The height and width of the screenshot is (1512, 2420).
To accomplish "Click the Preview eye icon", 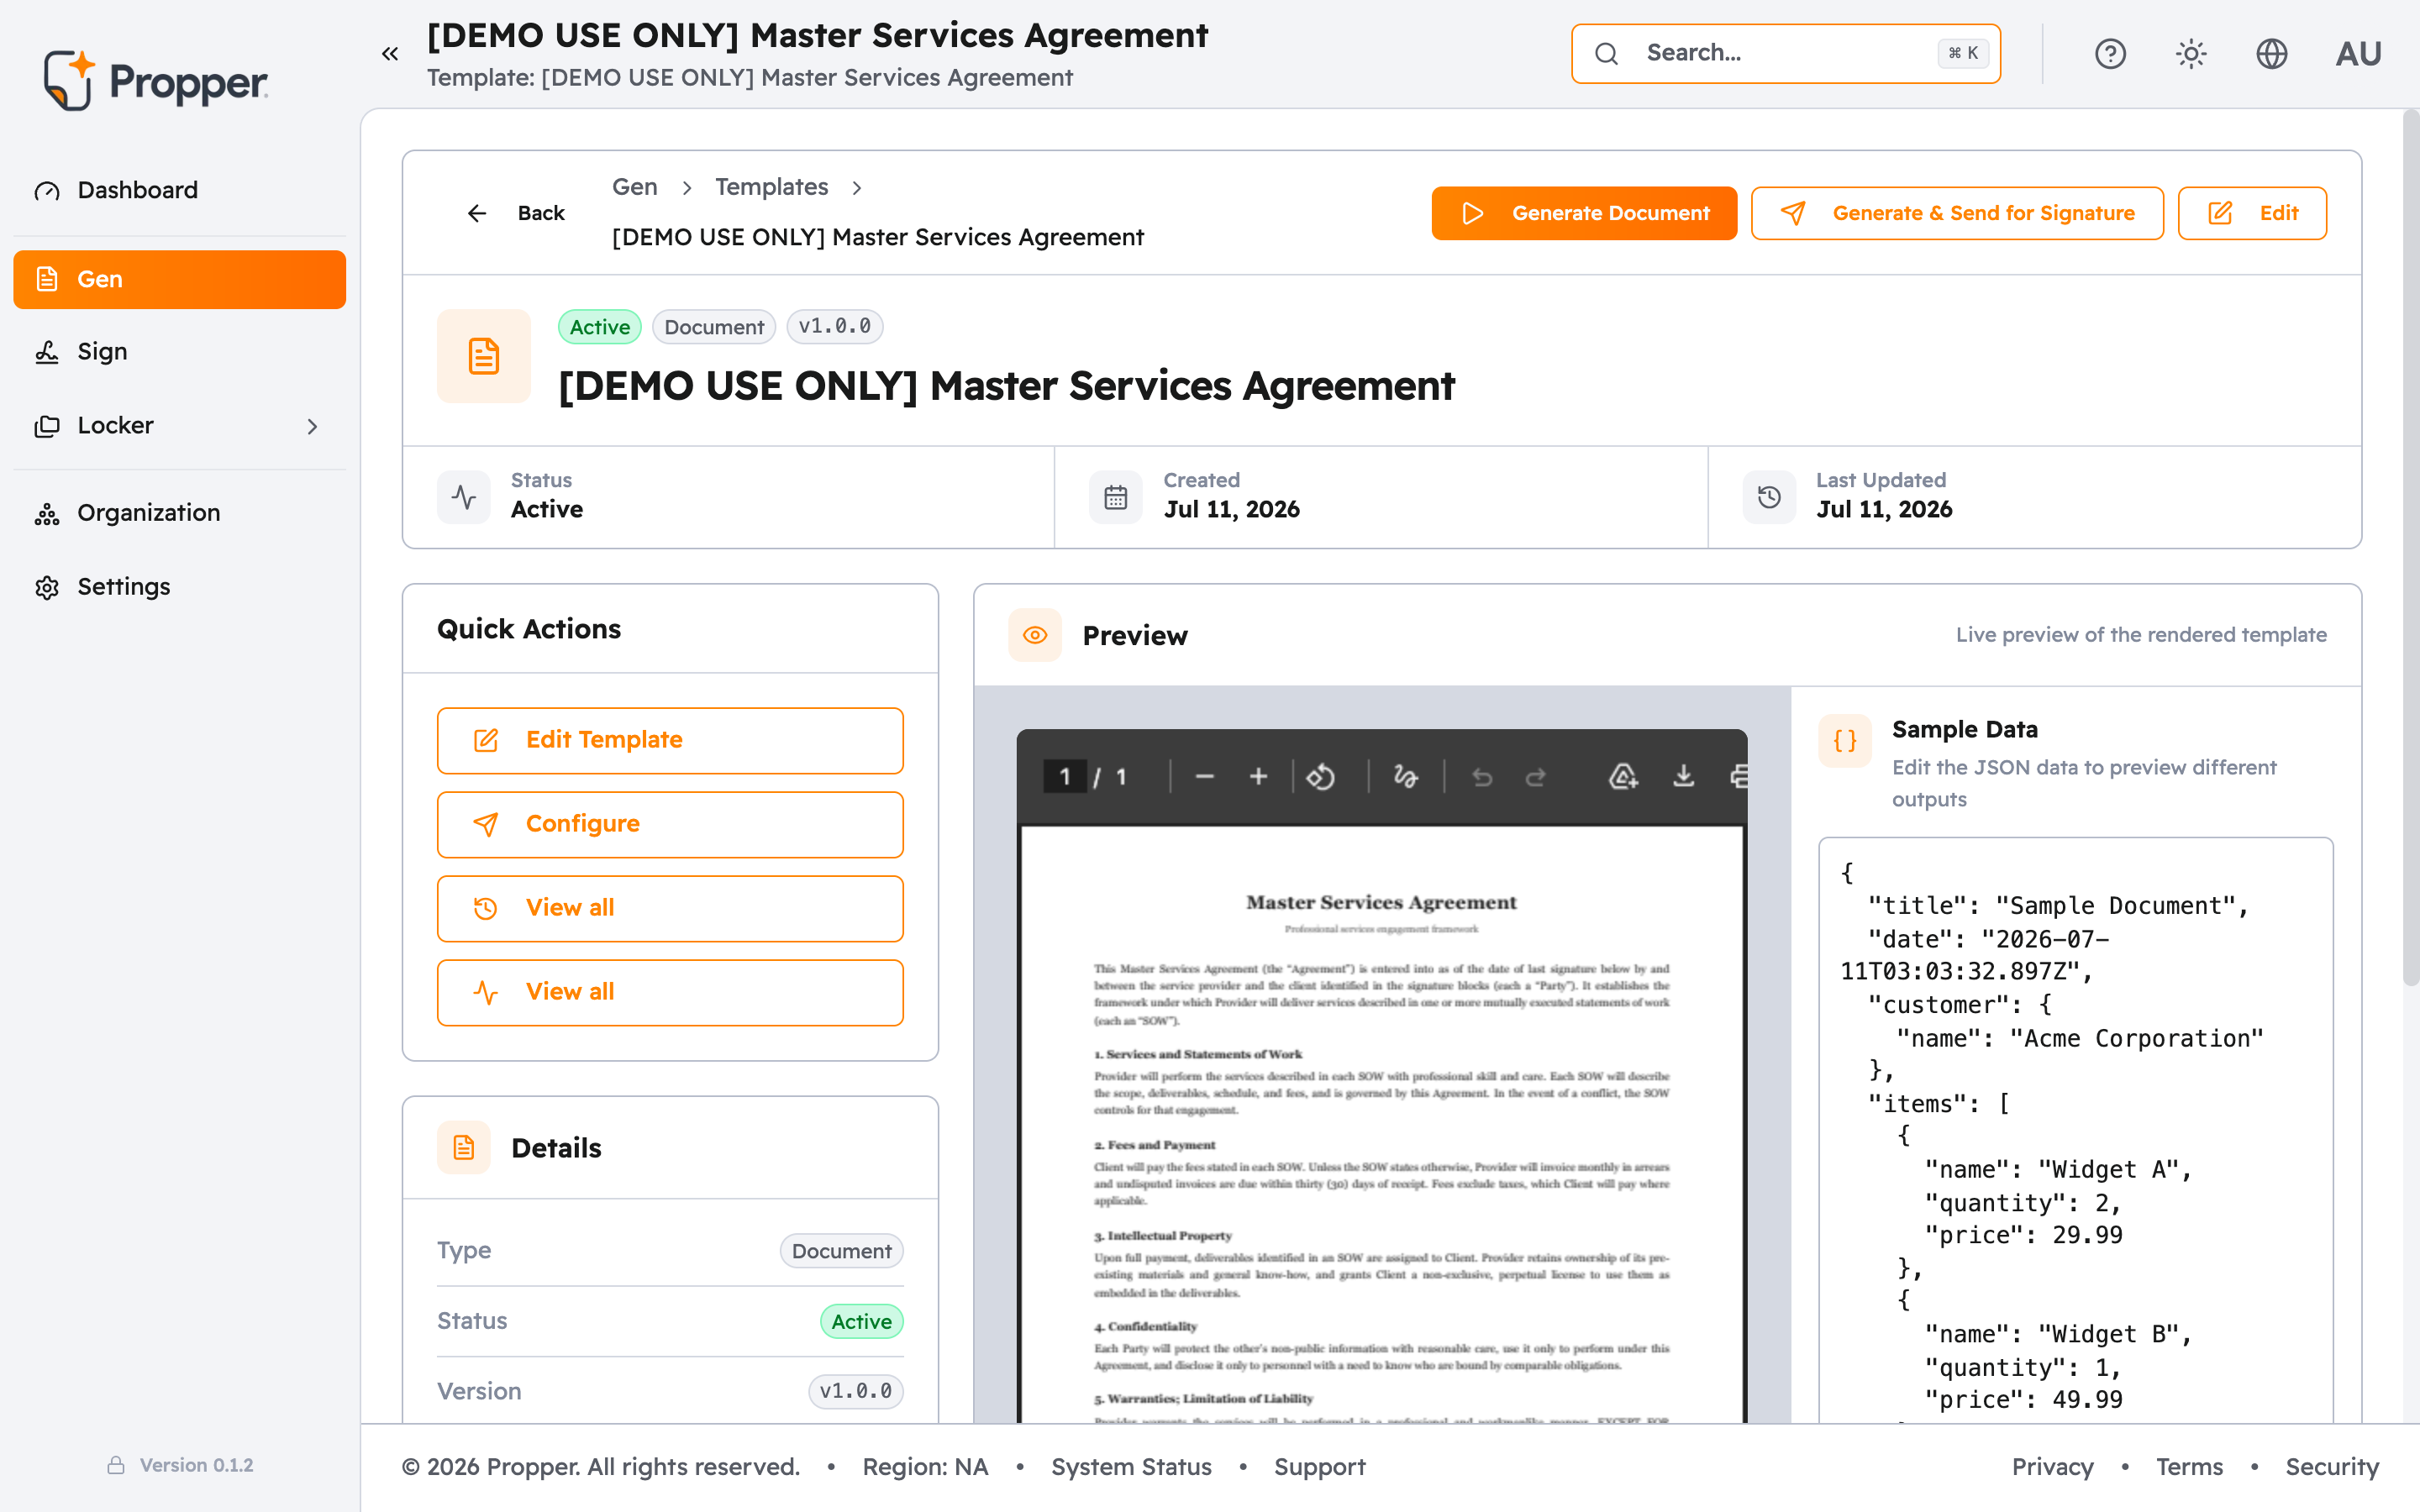I will click(1035, 635).
